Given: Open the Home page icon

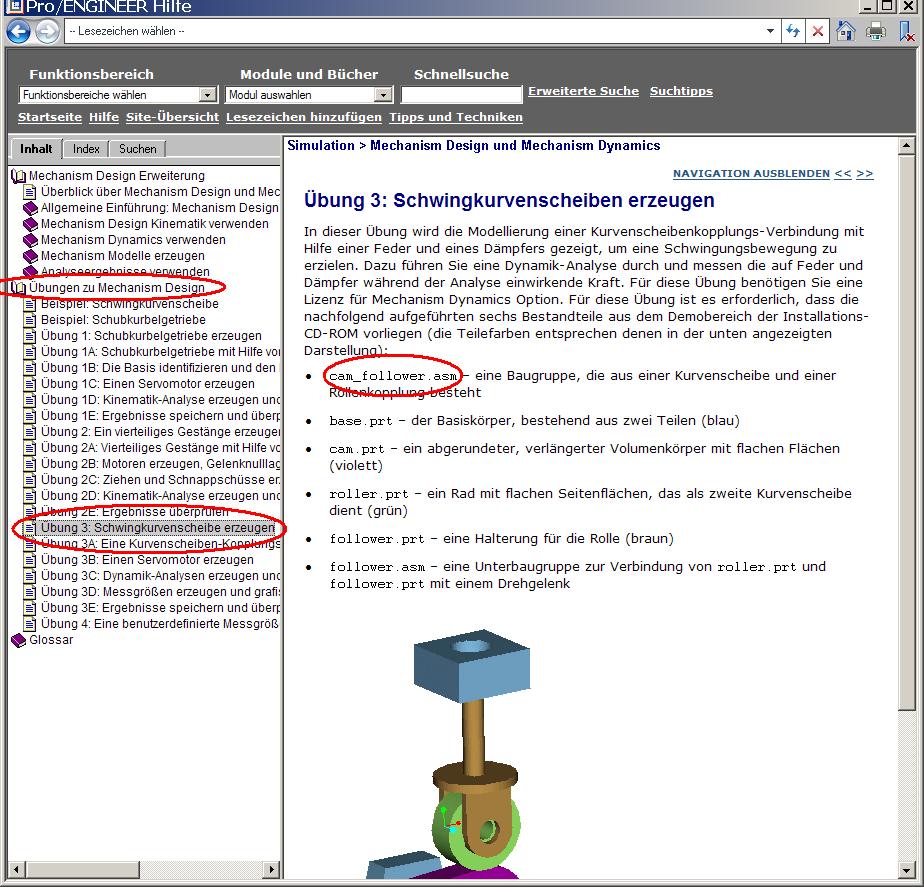Looking at the screenshot, I should click(x=846, y=31).
